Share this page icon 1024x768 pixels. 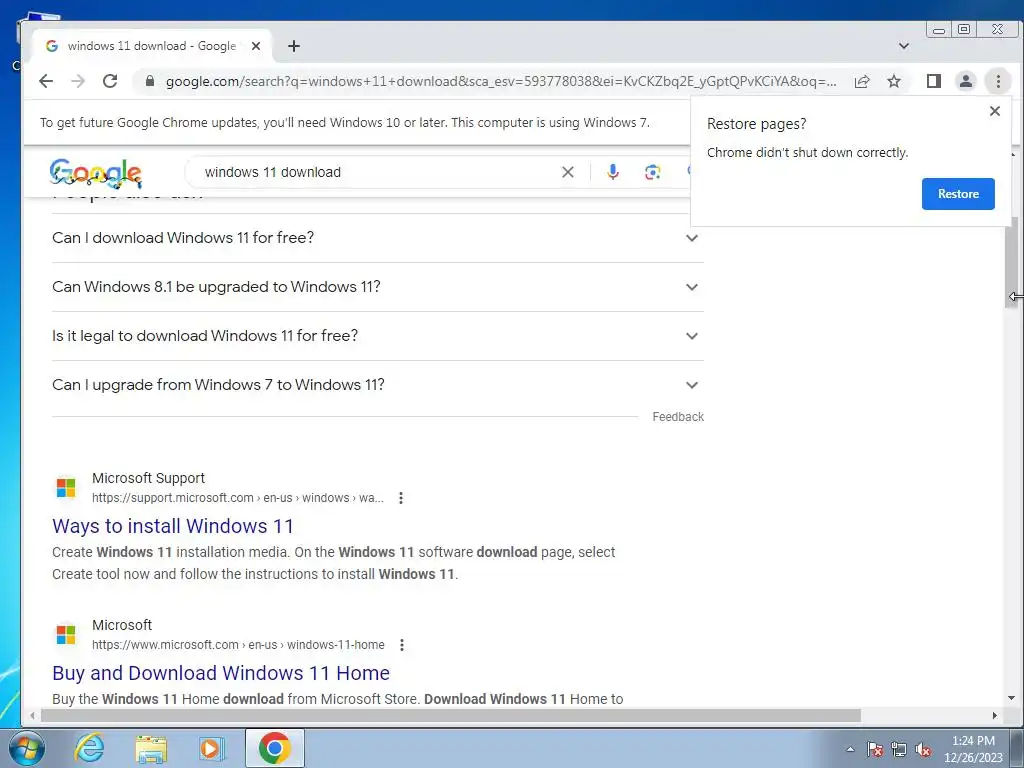[x=862, y=81]
